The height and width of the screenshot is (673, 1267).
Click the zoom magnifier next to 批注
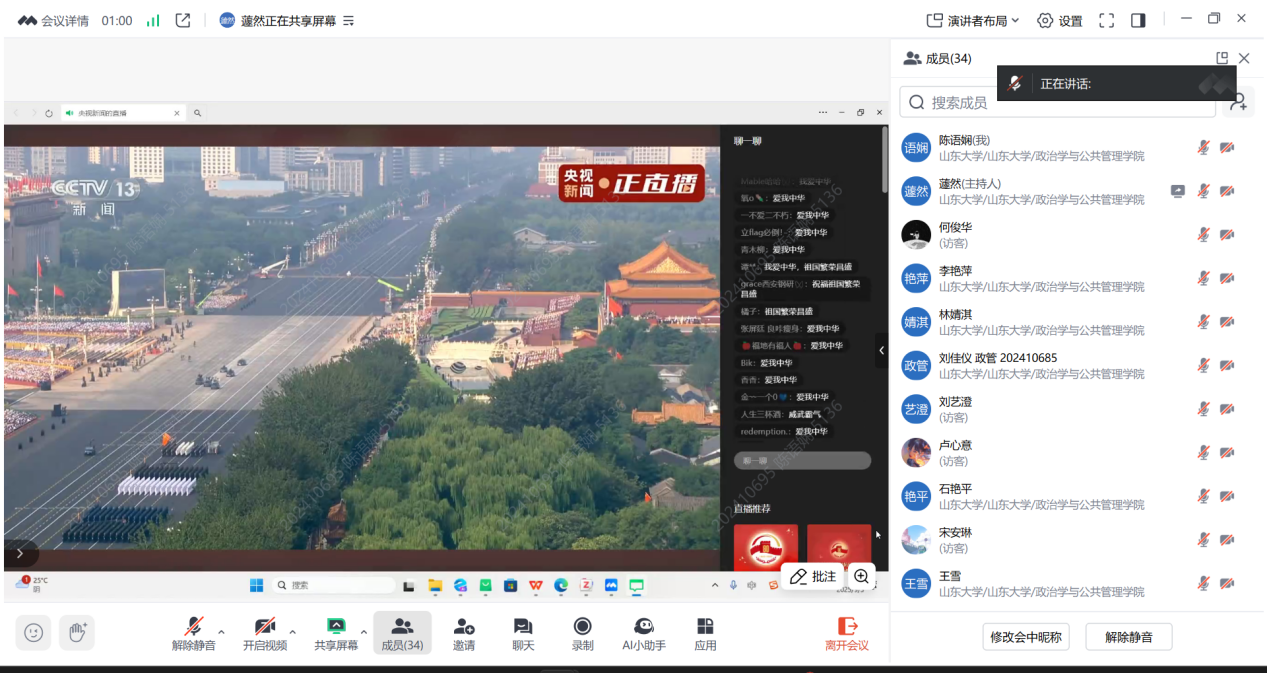tap(861, 577)
